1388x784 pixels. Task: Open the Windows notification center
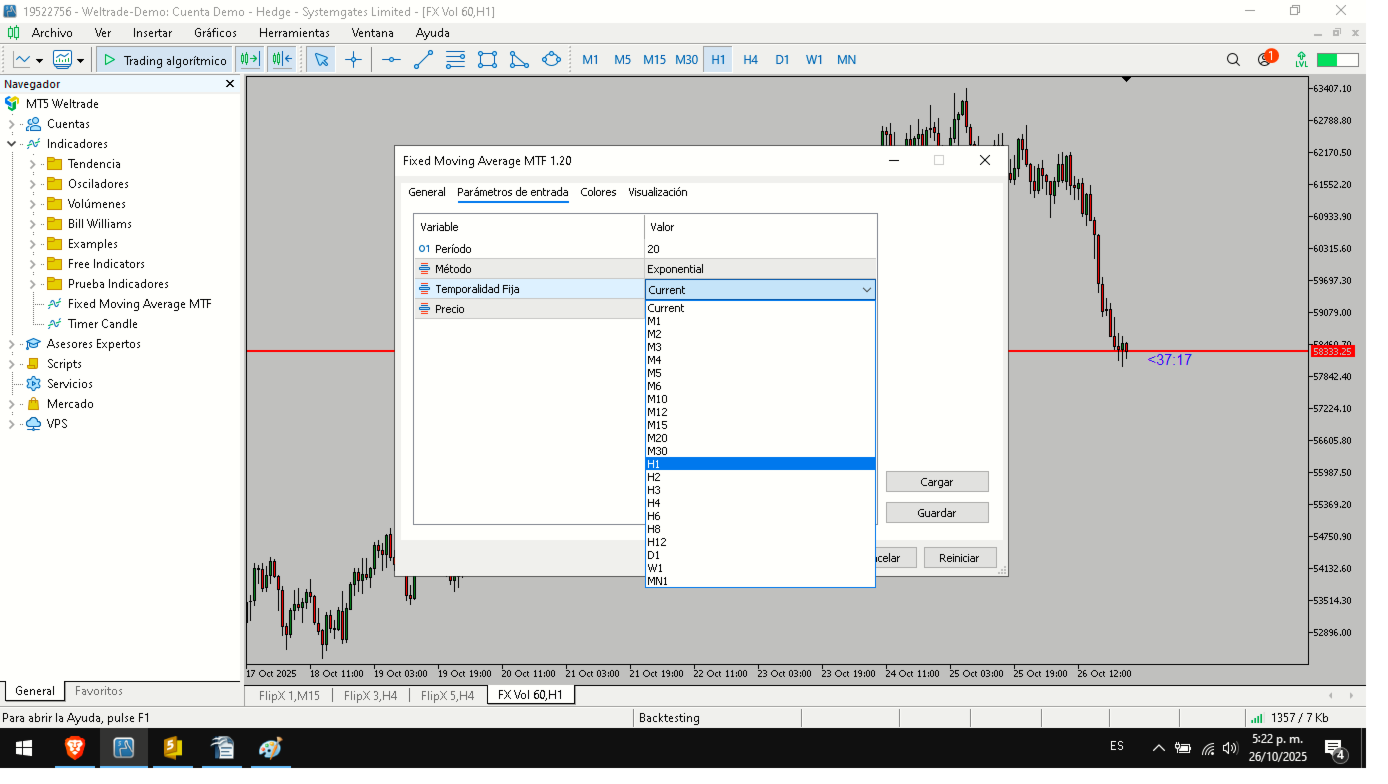click(1335, 748)
